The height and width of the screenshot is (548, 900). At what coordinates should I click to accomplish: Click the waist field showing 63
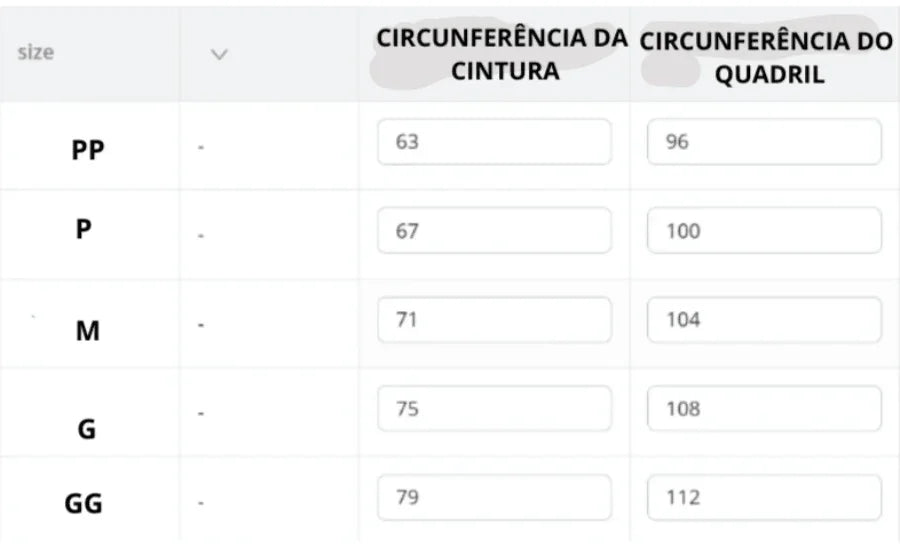(494, 142)
